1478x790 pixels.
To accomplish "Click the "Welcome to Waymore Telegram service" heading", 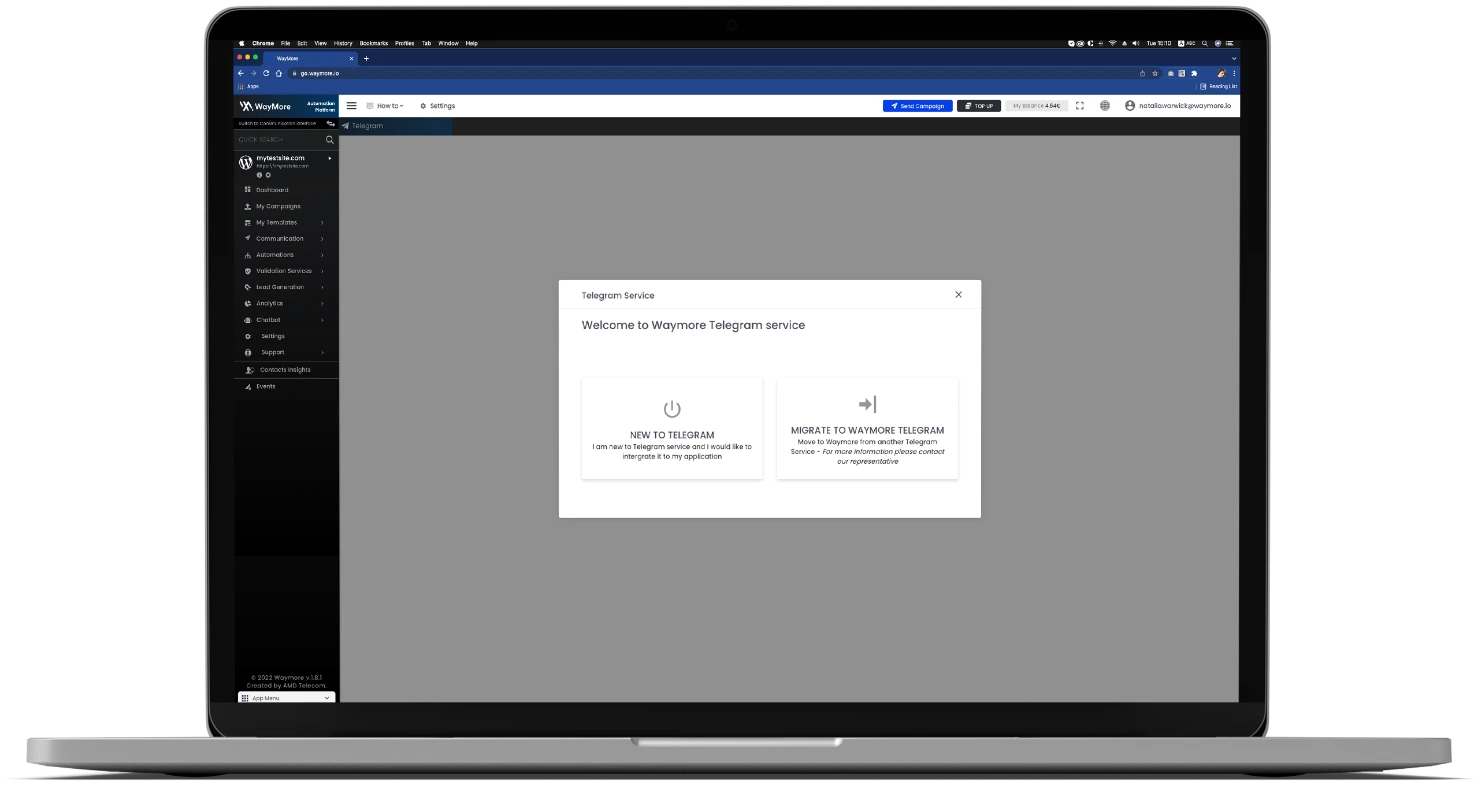I will (693, 325).
